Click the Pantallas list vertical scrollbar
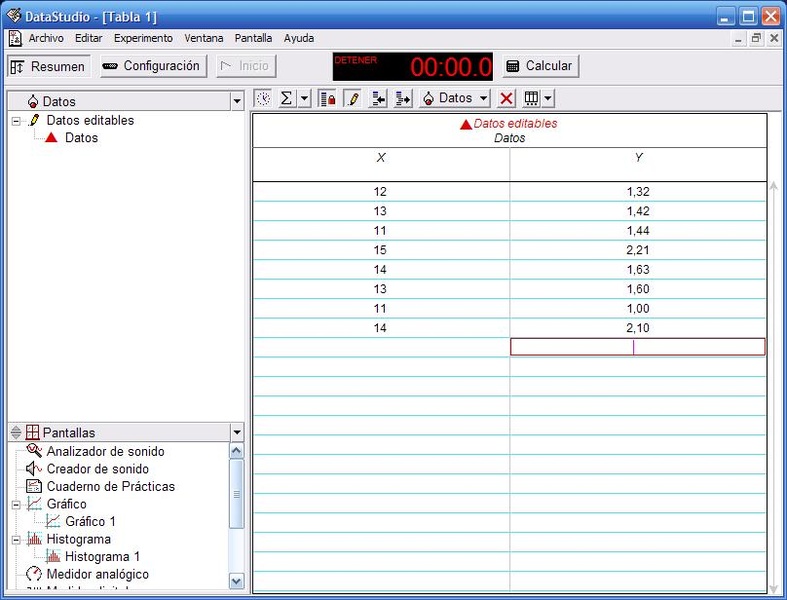Screen dimensions: 787x600 (x=236, y=510)
